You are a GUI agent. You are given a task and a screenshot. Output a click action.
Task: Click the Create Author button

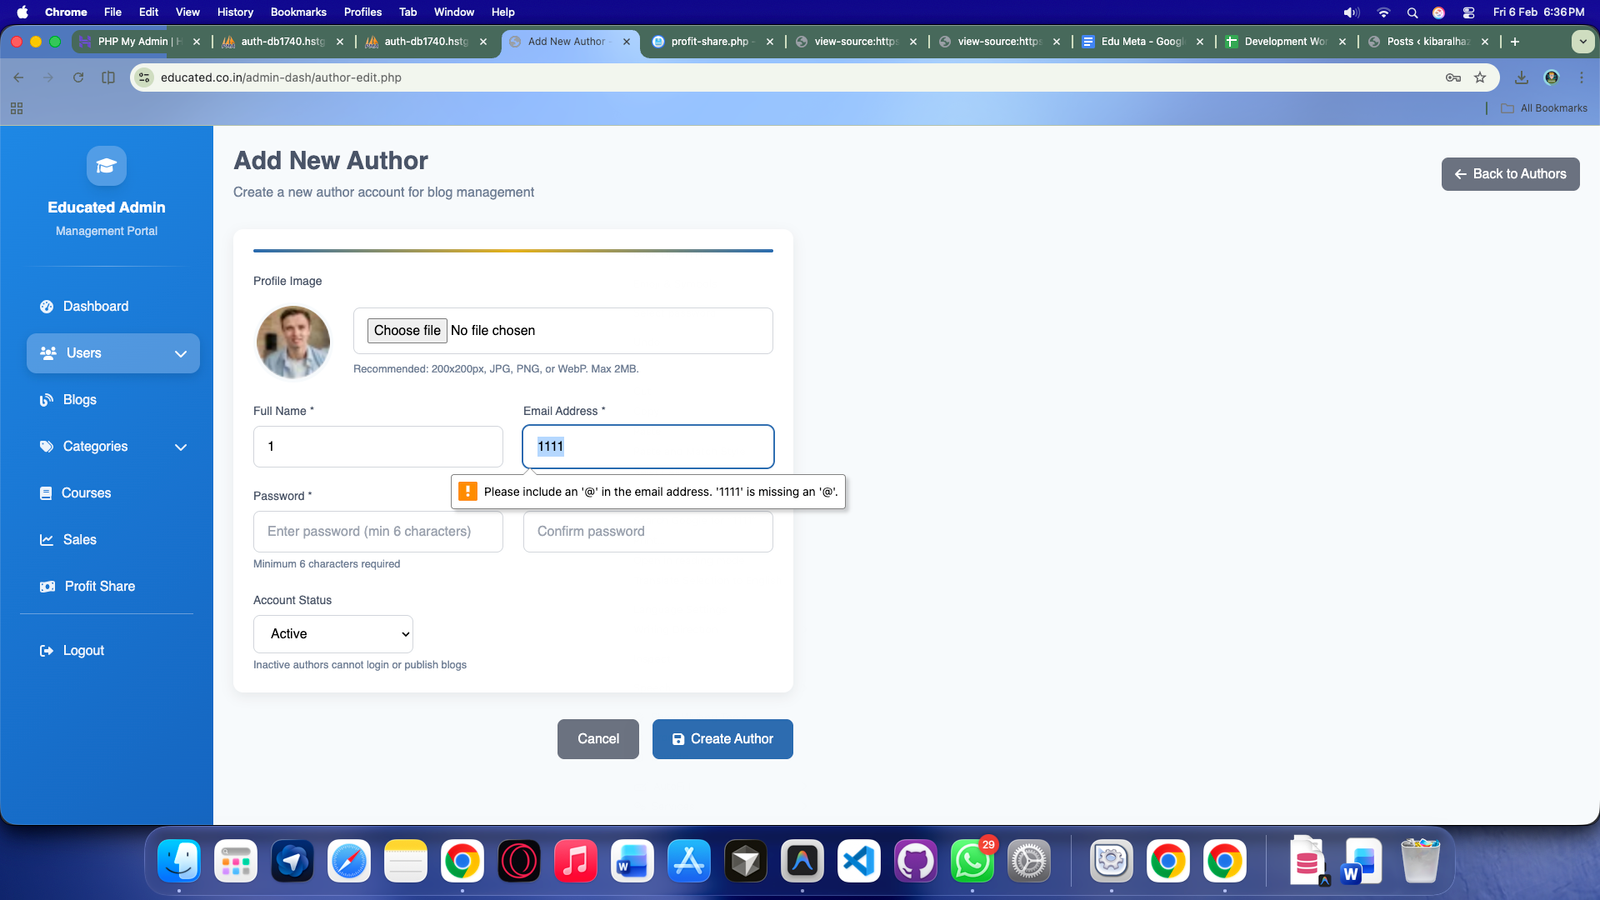tap(722, 739)
